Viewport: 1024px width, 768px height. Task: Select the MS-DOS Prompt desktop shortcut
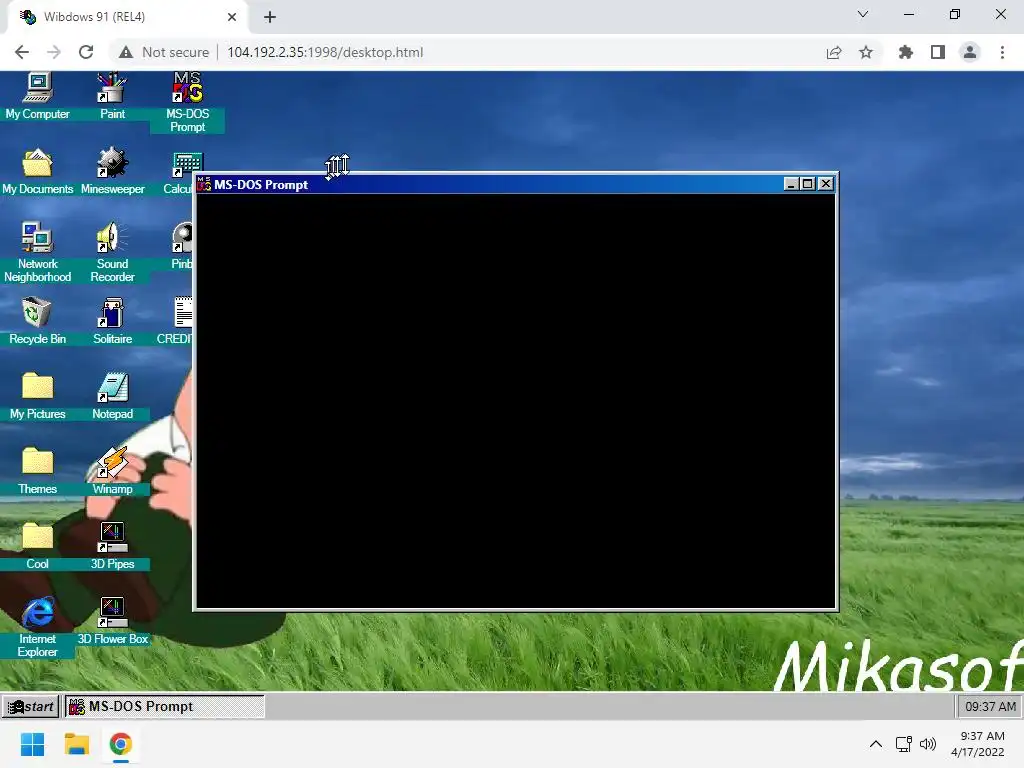[x=187, y=102]
